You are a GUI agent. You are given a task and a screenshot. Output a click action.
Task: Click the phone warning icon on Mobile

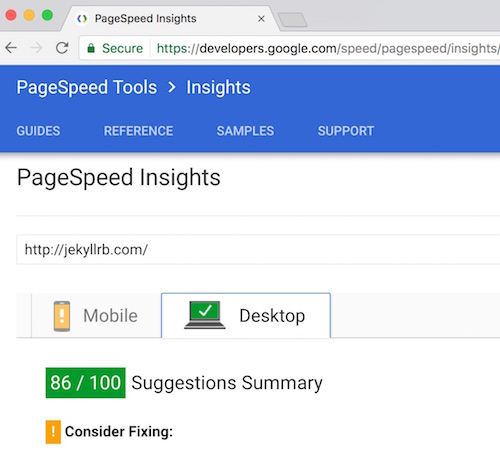[62, 316]
